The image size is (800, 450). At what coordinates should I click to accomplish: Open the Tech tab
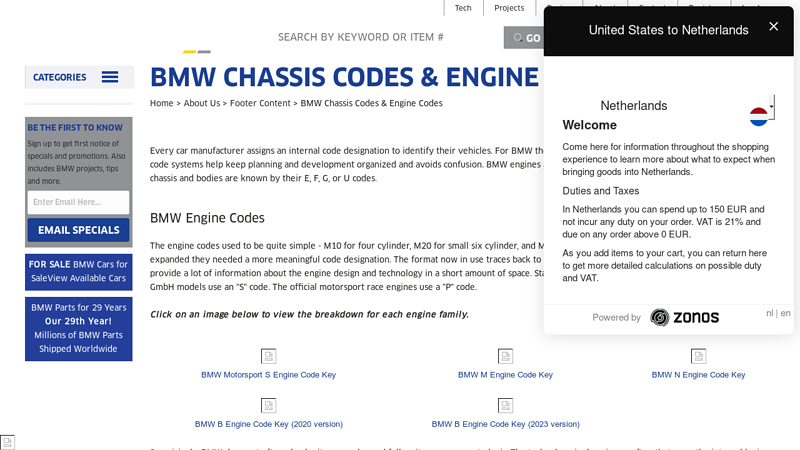coord(463,8)
